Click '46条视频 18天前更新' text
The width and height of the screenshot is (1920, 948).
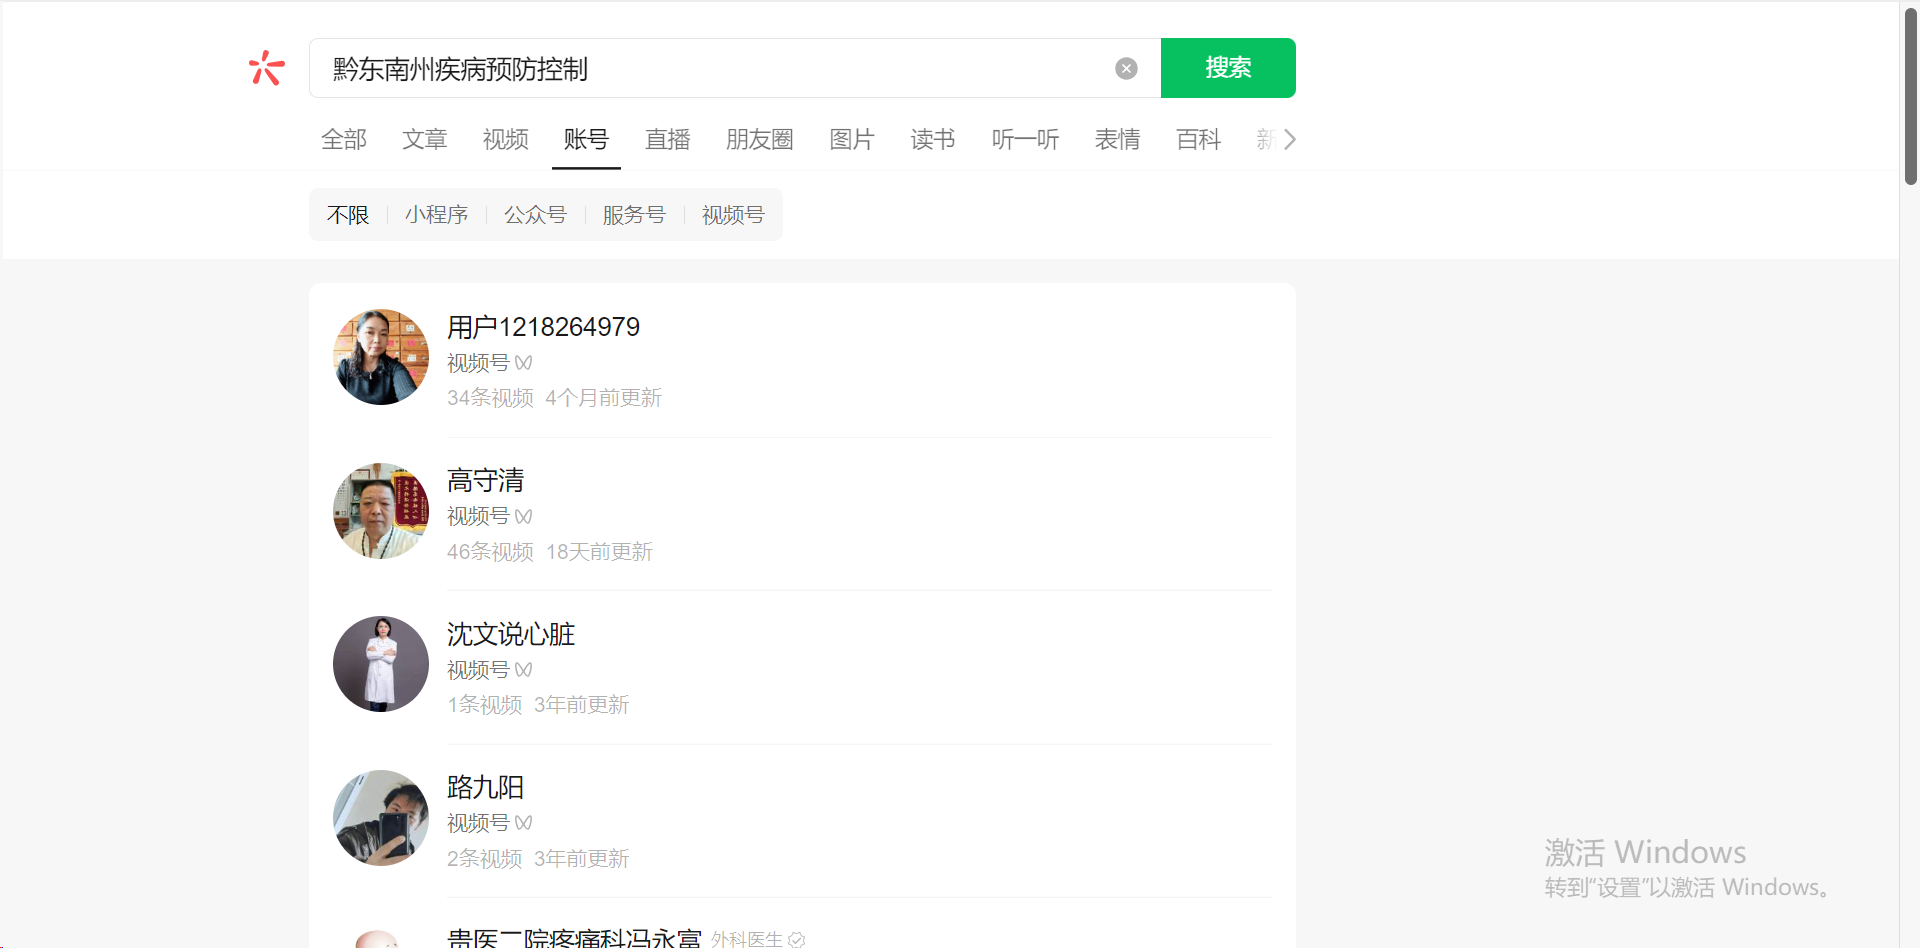(x=550, y=552)
